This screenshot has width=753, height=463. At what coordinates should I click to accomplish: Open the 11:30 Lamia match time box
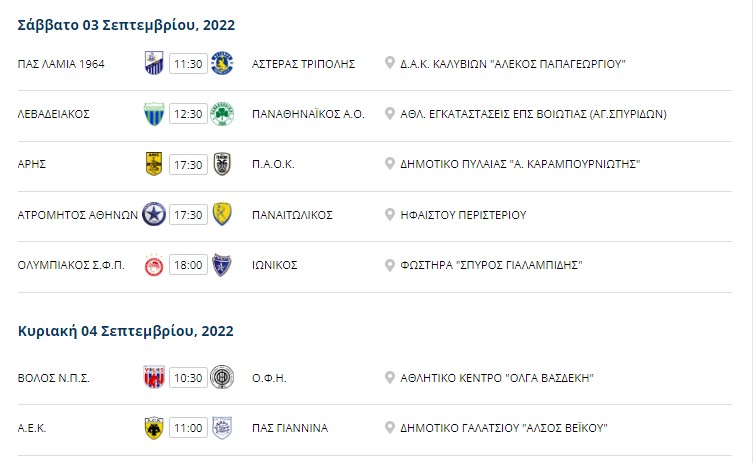(x=188, y=64)
